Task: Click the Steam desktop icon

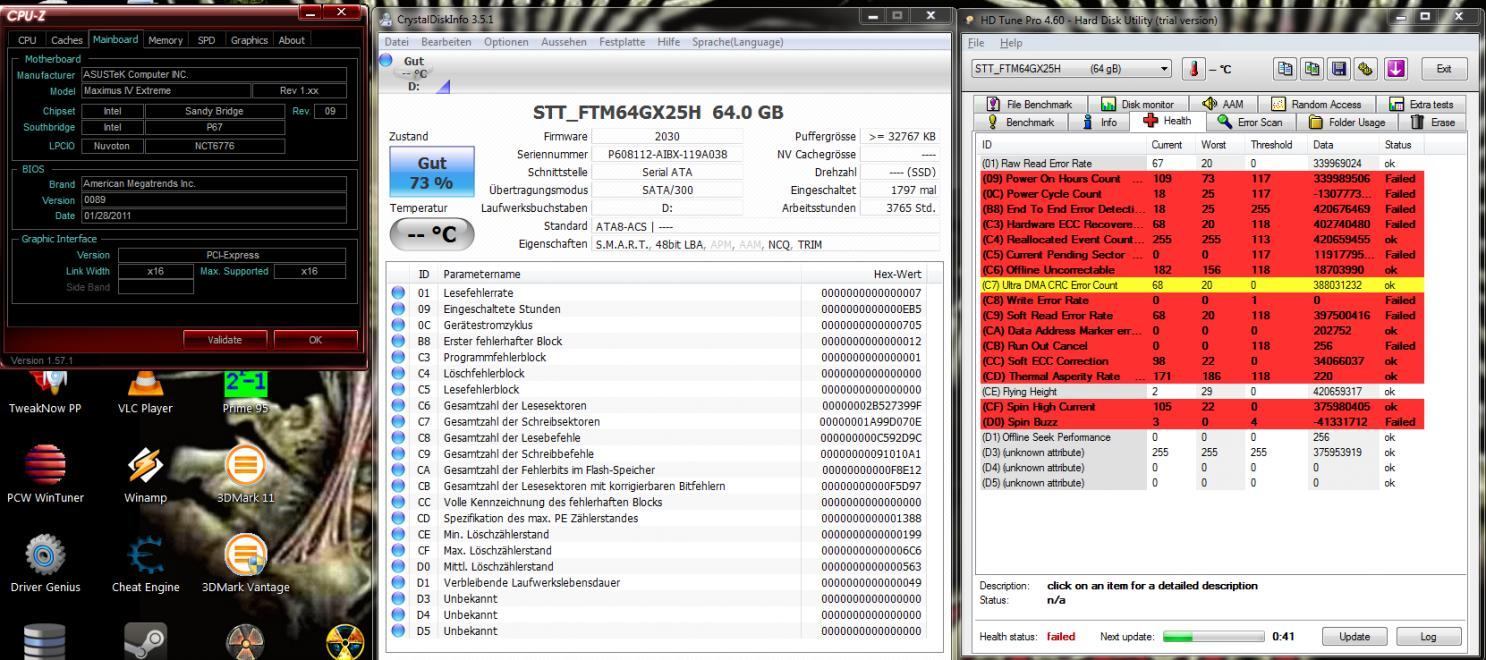Action: [x=145, y=640]
